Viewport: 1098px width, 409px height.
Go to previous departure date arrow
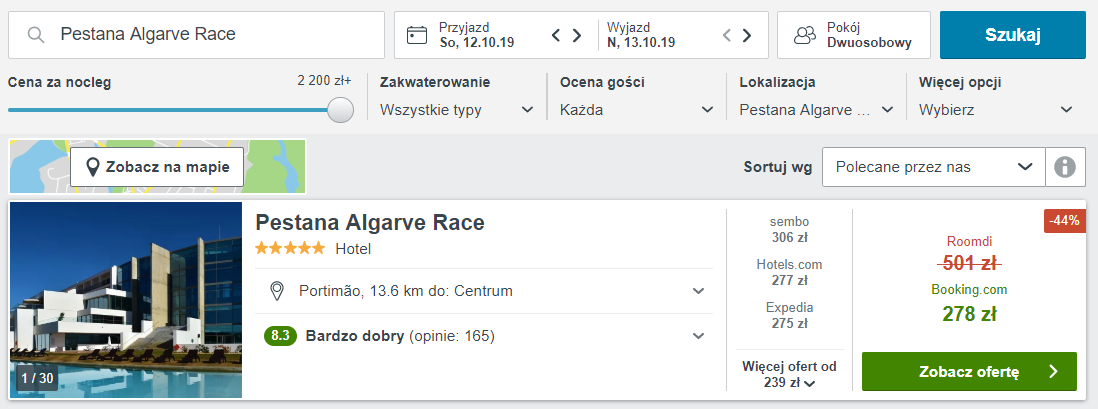726,35
